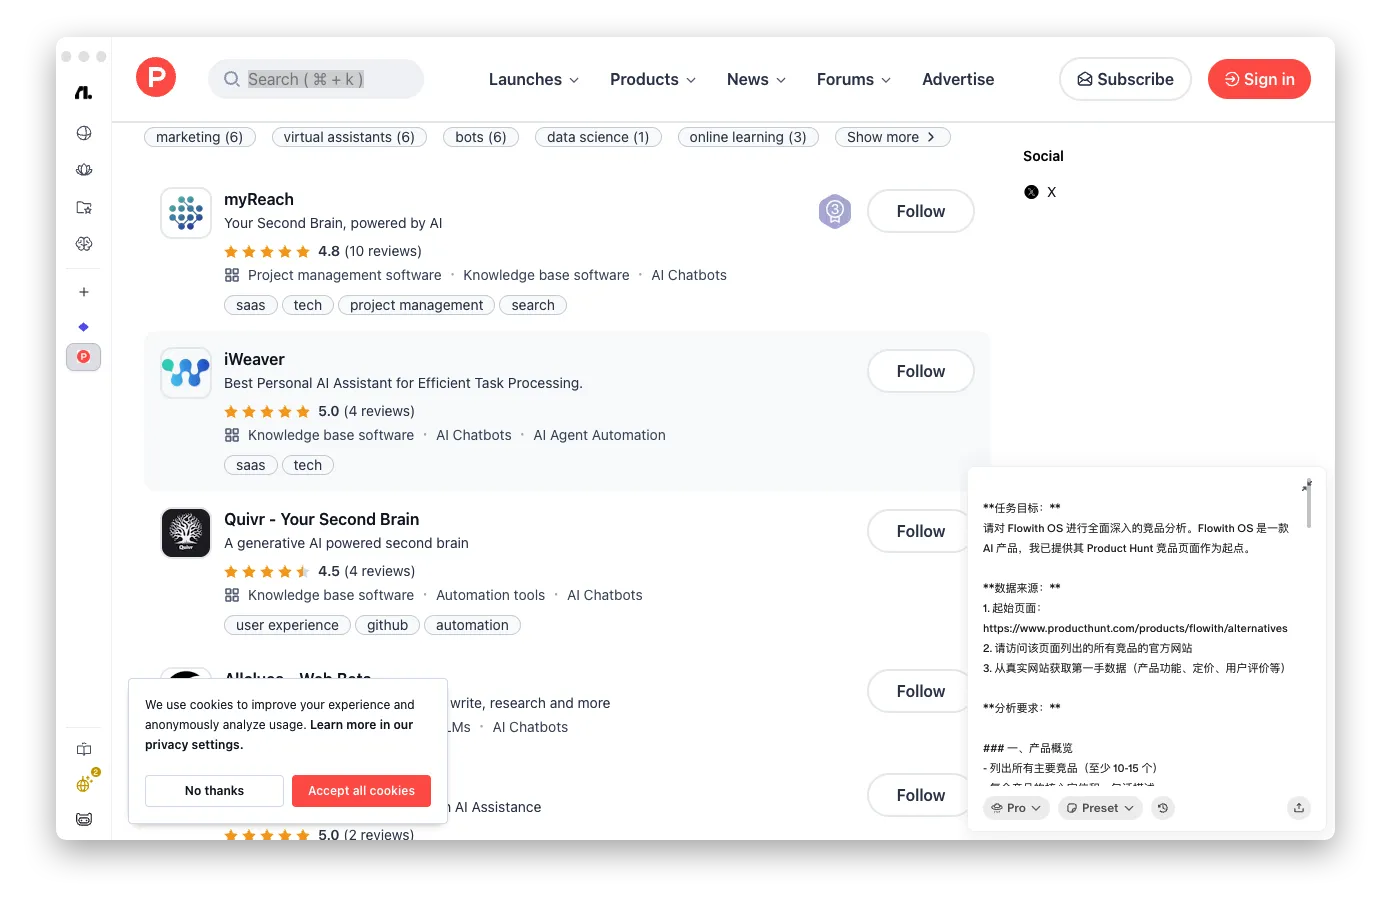
Task: Filter by the data science (1) tag
Action: 598,137
